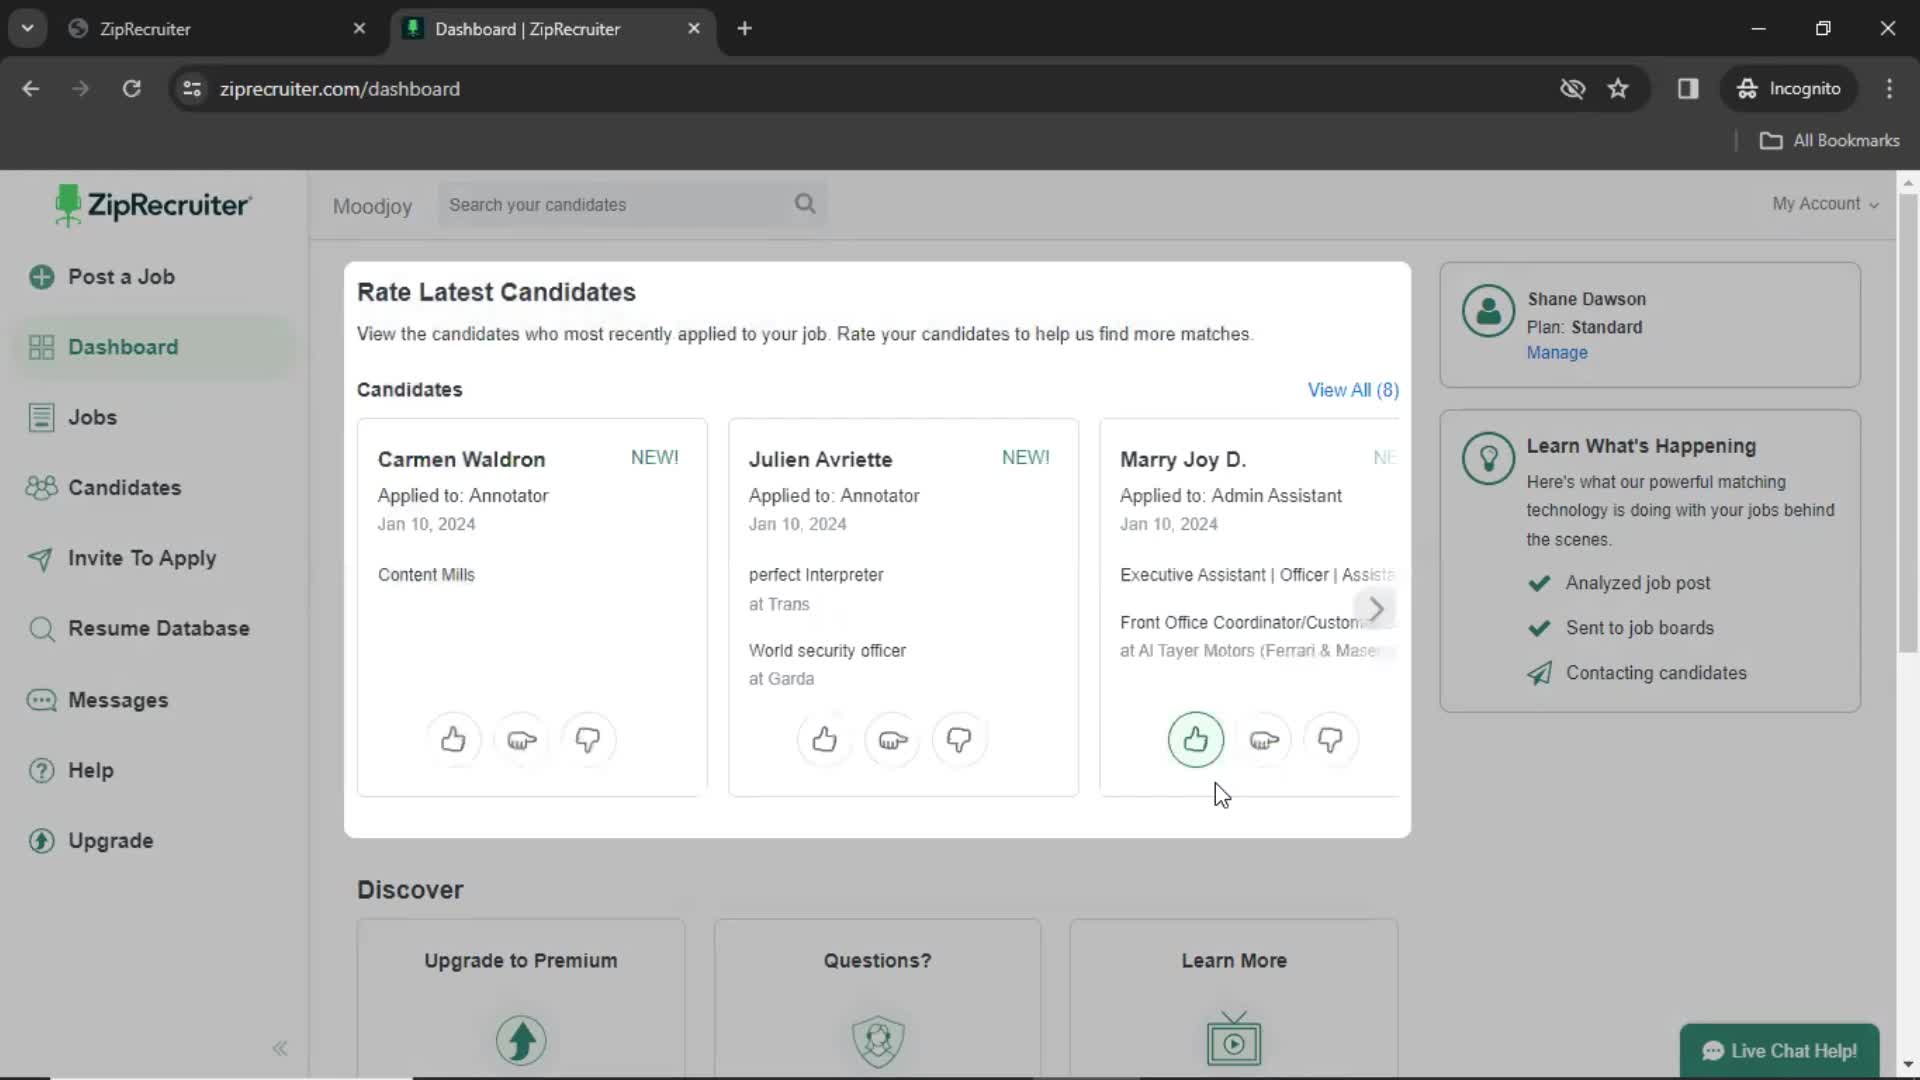Give Marry Joy D. a thumbs down
This screenshot has width=1920, height=1080.
point(1330,740)
